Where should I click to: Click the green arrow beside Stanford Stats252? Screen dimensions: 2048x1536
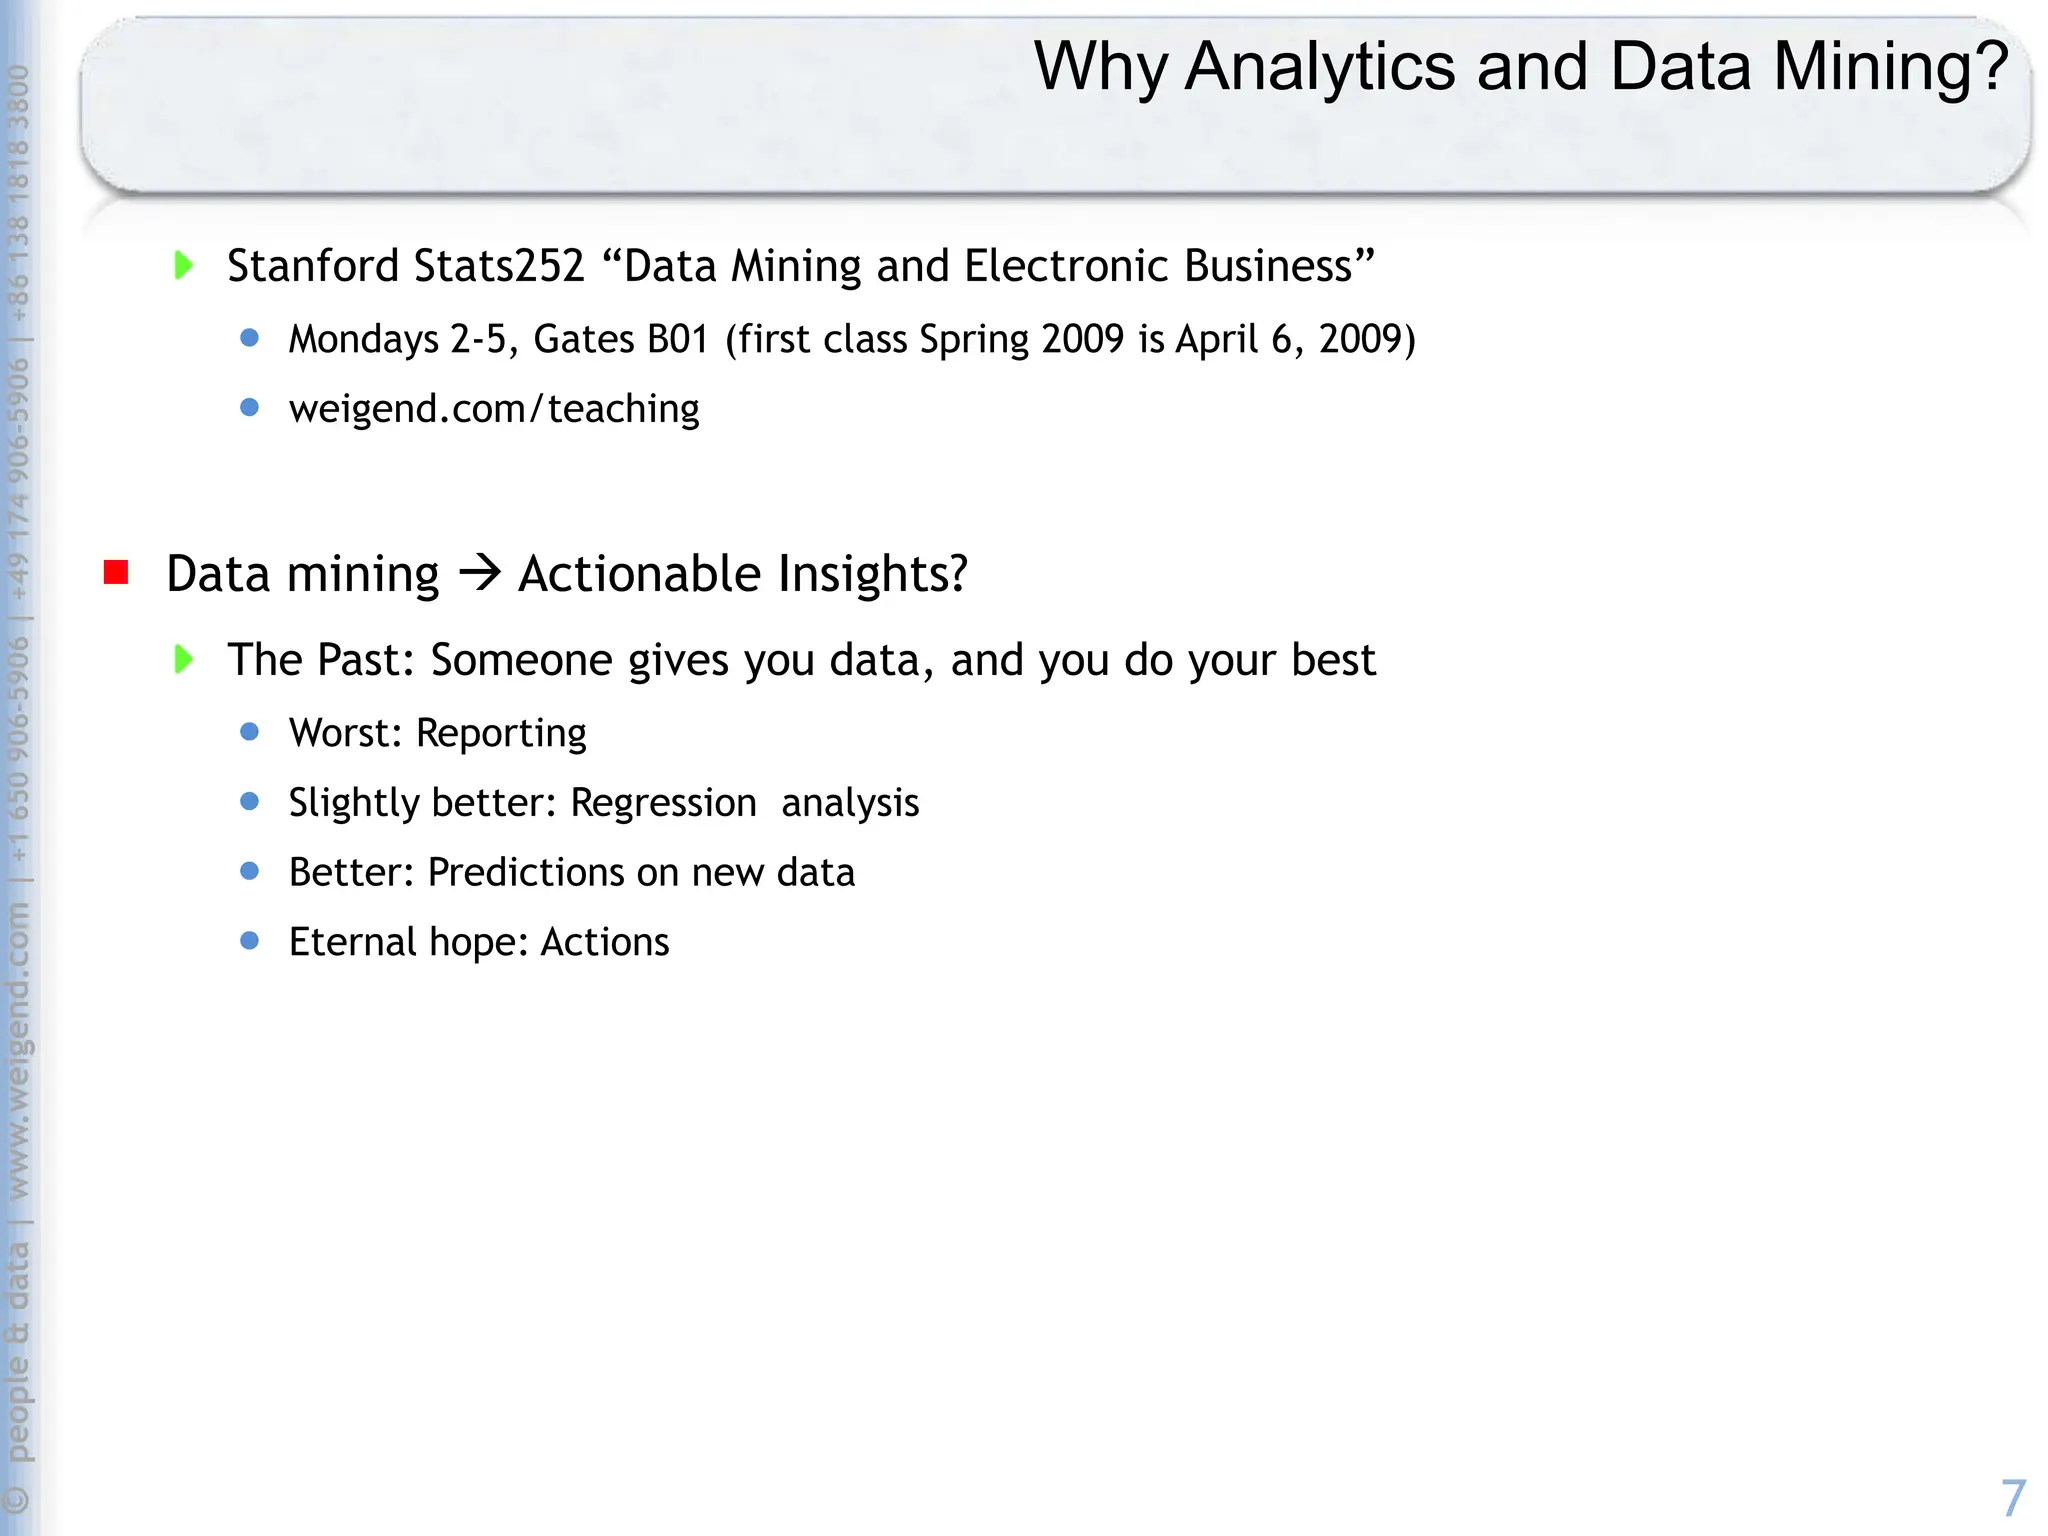184,266
